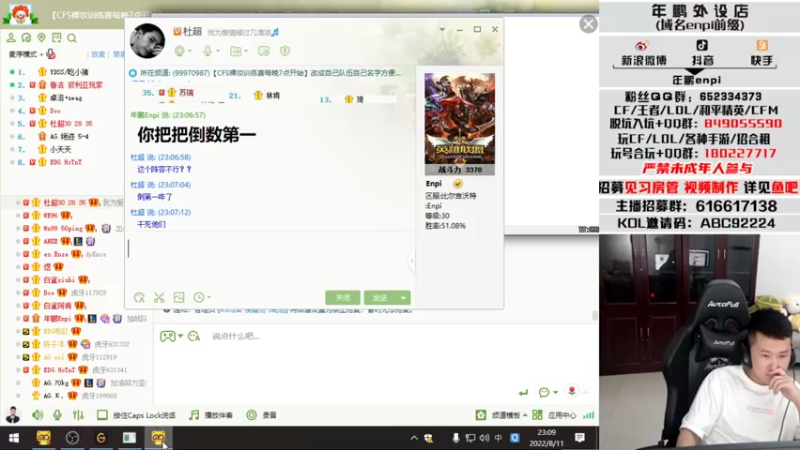Expand the voice call dropdown arrow
Screen dimensions: 800x450
coord(218,51)
